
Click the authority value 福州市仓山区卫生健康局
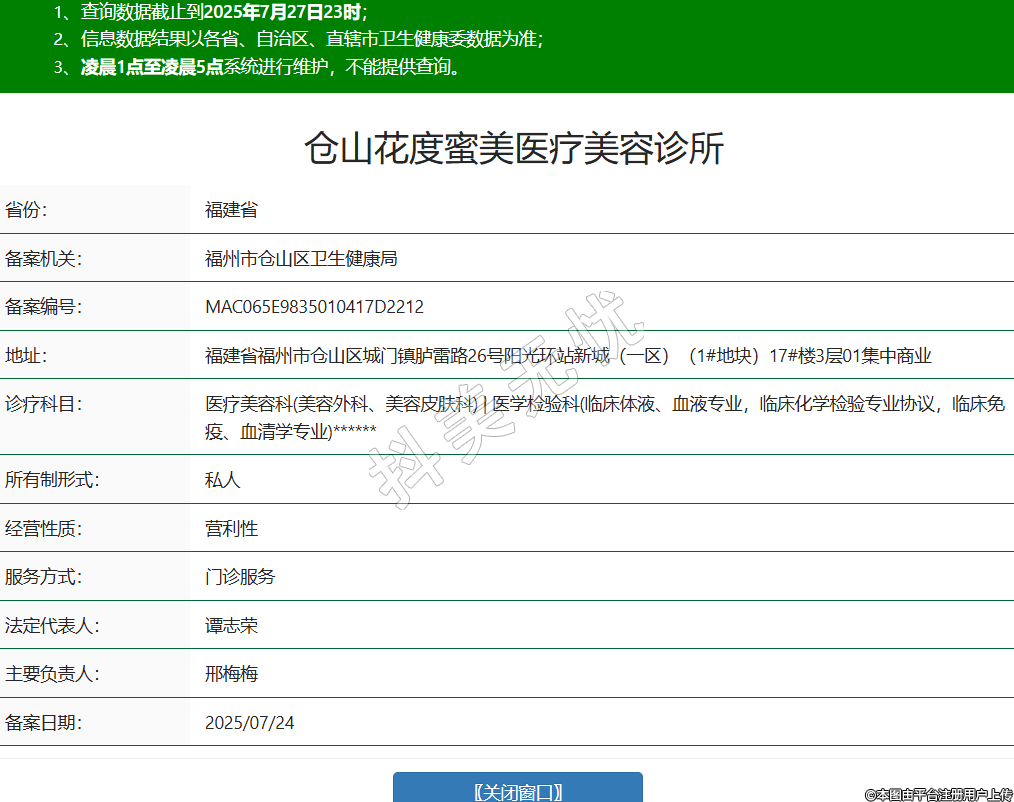coord(301,259)
